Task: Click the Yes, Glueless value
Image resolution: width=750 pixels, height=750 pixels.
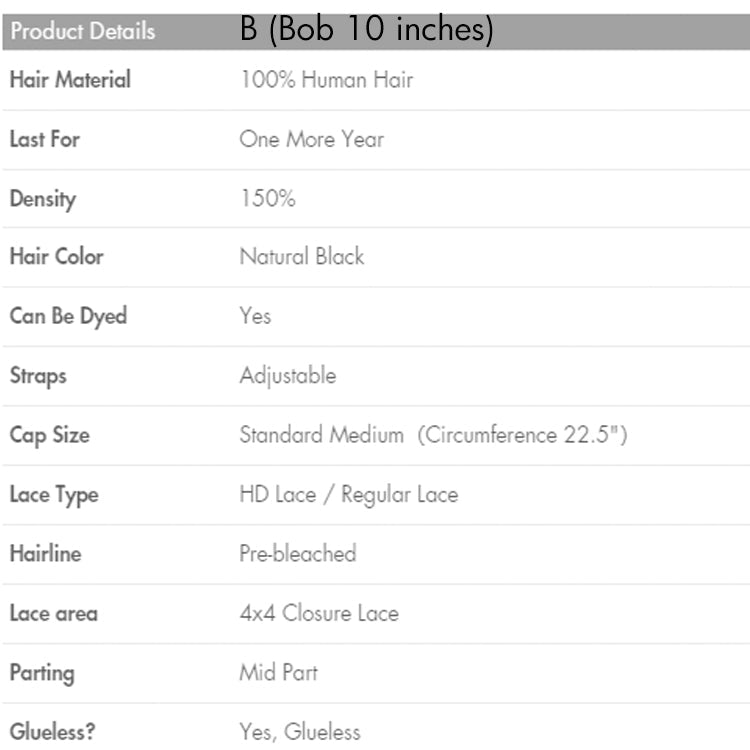Action: point(299,731)
